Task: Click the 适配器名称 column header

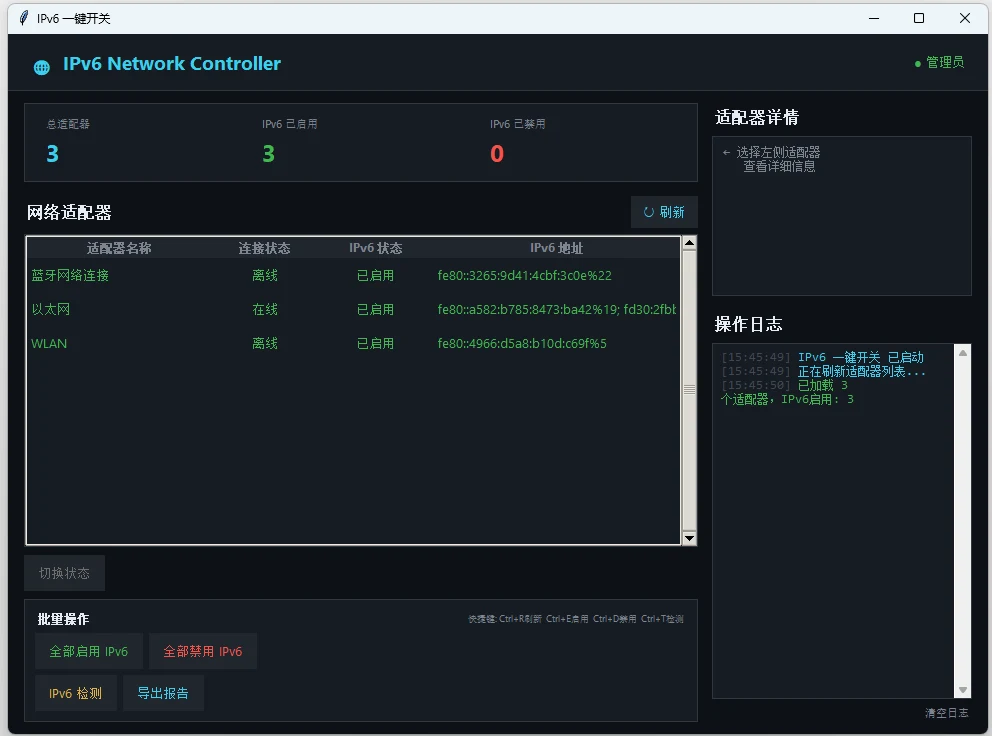Action: [x=119, y=248]
